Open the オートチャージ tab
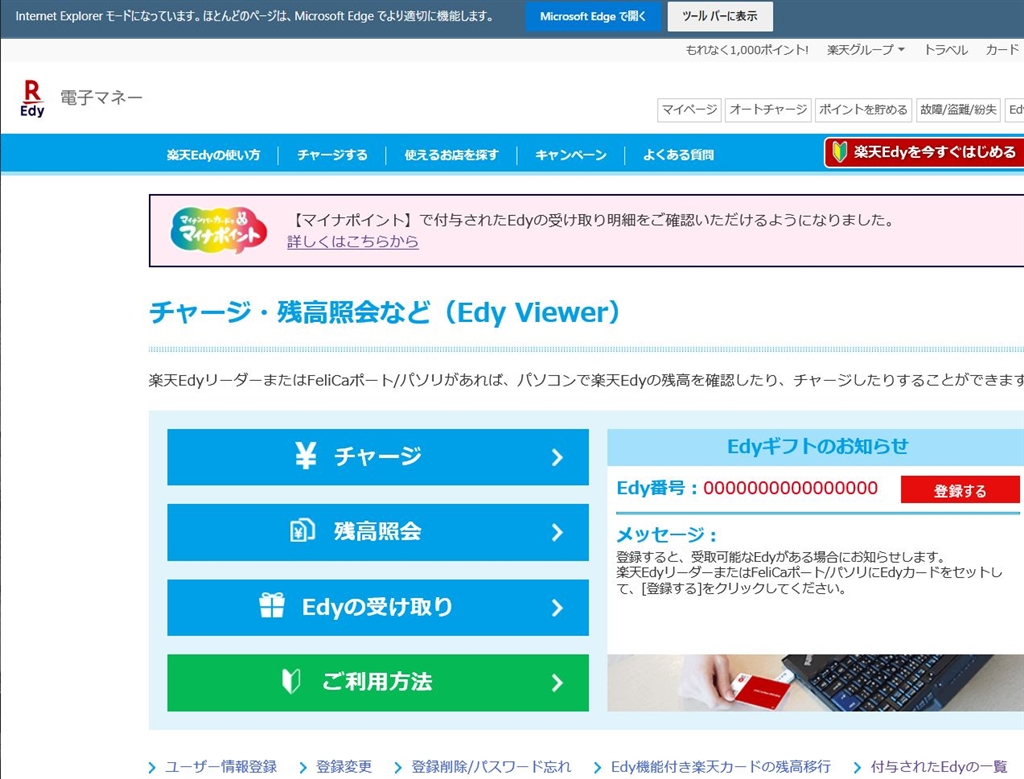Screen dimensions: 1024x779 768,110
